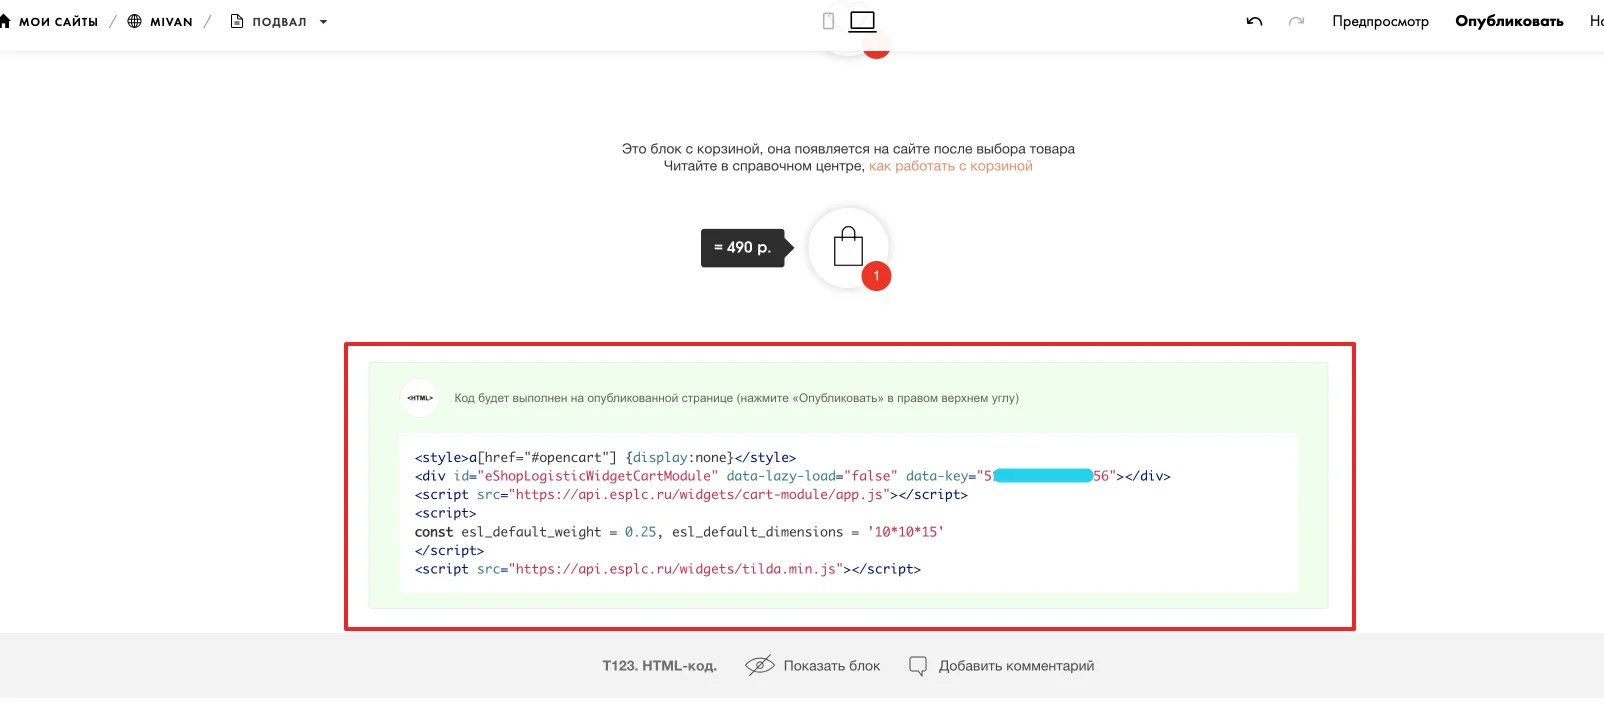This screenshot has height=728, width=1604.
Task: Select the desktop screen view icon
Action: (x=863, y=21)
